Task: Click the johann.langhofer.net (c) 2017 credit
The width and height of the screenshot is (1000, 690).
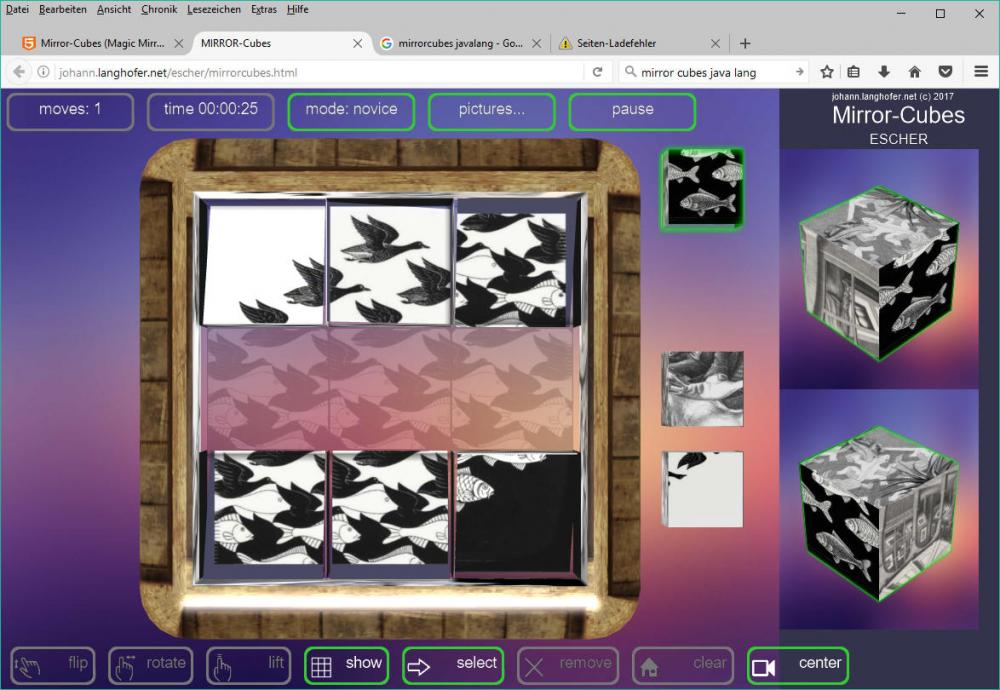Action: tap(892, 96)
